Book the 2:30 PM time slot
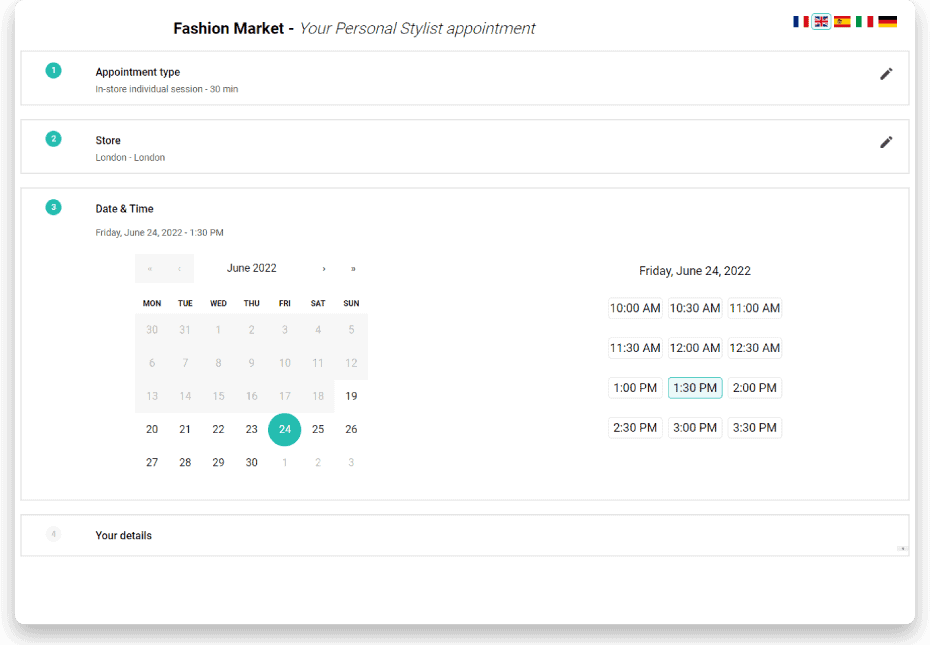The width and height of the screenshot is (930, 645). coord(635,427)
